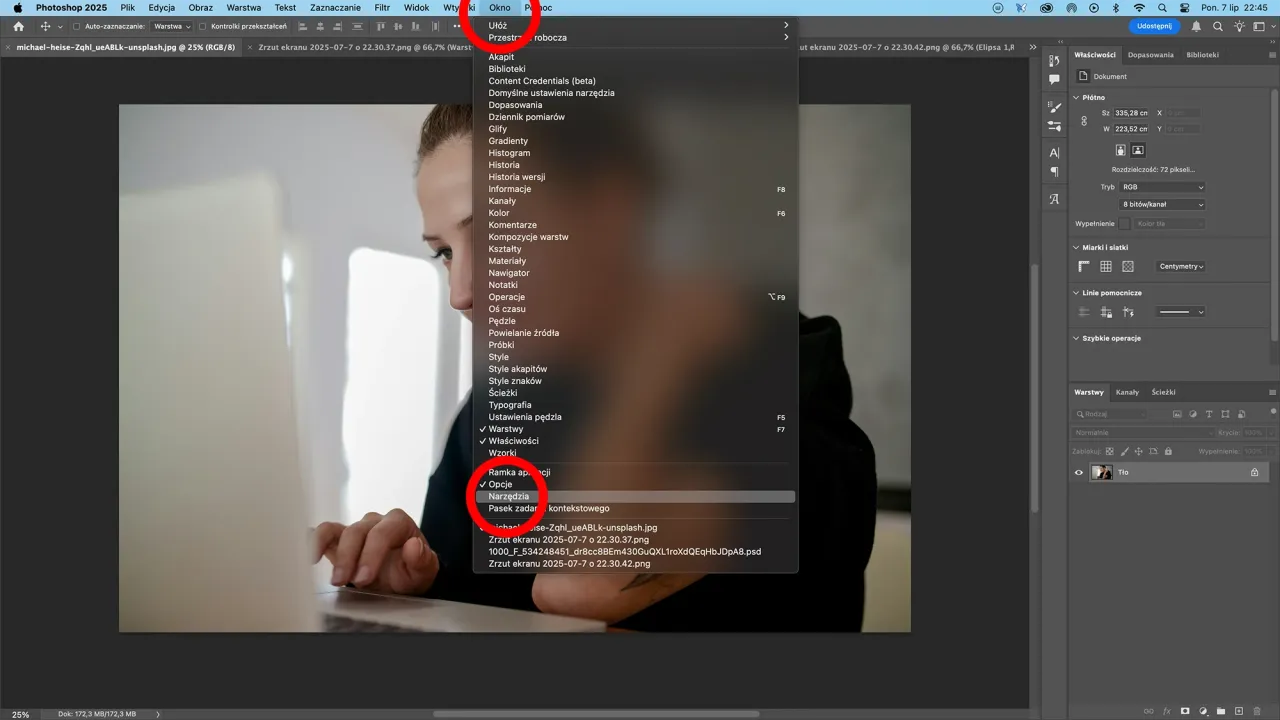Open the Character panel icon
The width and height of the screenshot is (1280, 720).
[1053, 153]
